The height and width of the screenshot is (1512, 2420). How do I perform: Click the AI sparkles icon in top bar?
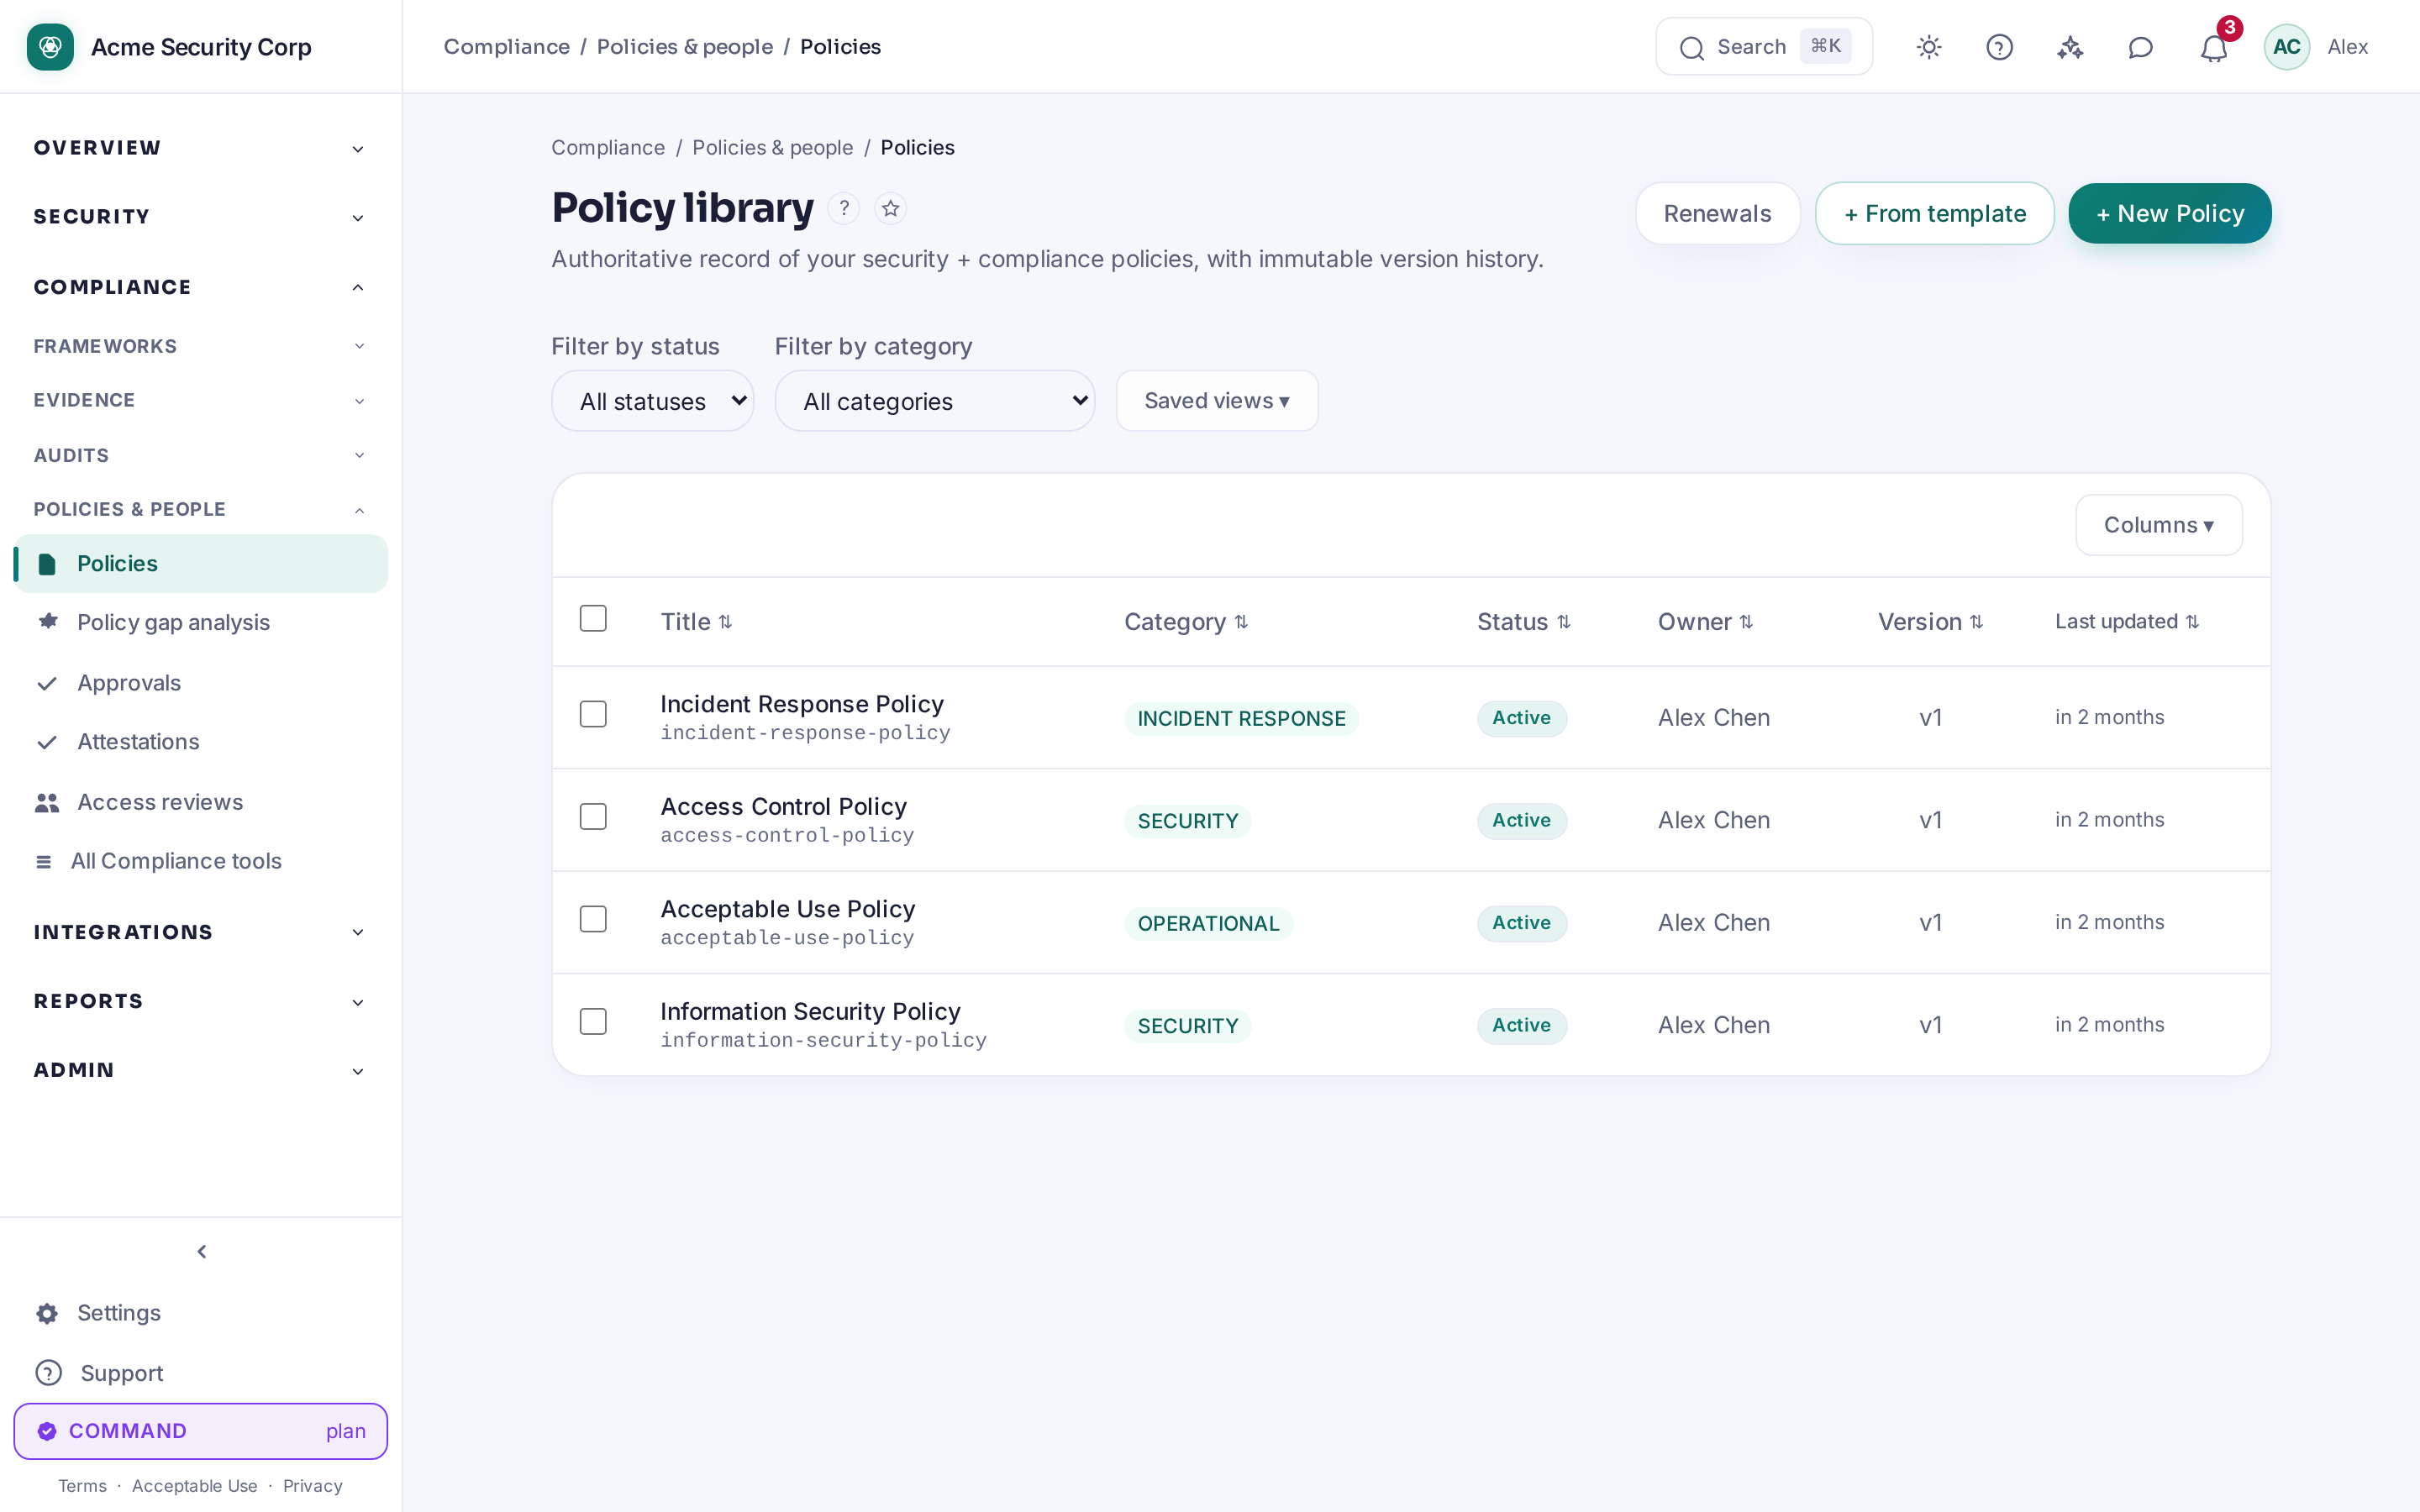[x=2070, y=47]
